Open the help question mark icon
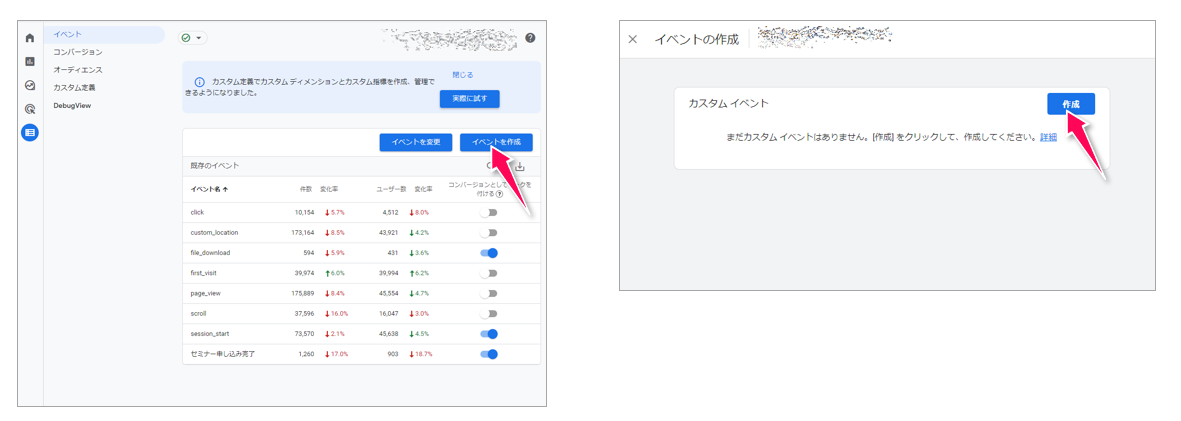The image size is (1181, 421). (x=530, y=38)
